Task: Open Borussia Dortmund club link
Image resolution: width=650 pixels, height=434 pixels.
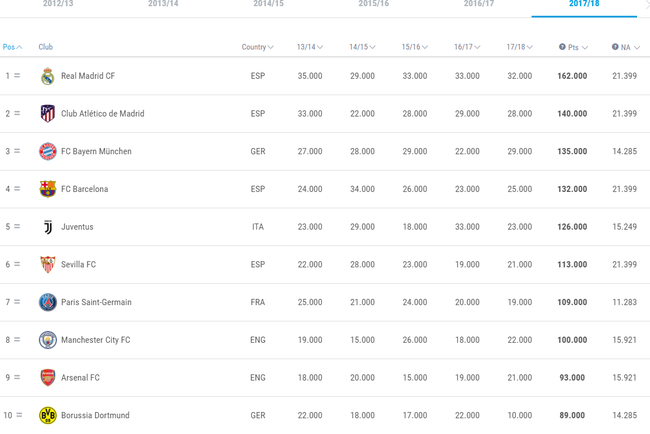Action: [95, 415]
